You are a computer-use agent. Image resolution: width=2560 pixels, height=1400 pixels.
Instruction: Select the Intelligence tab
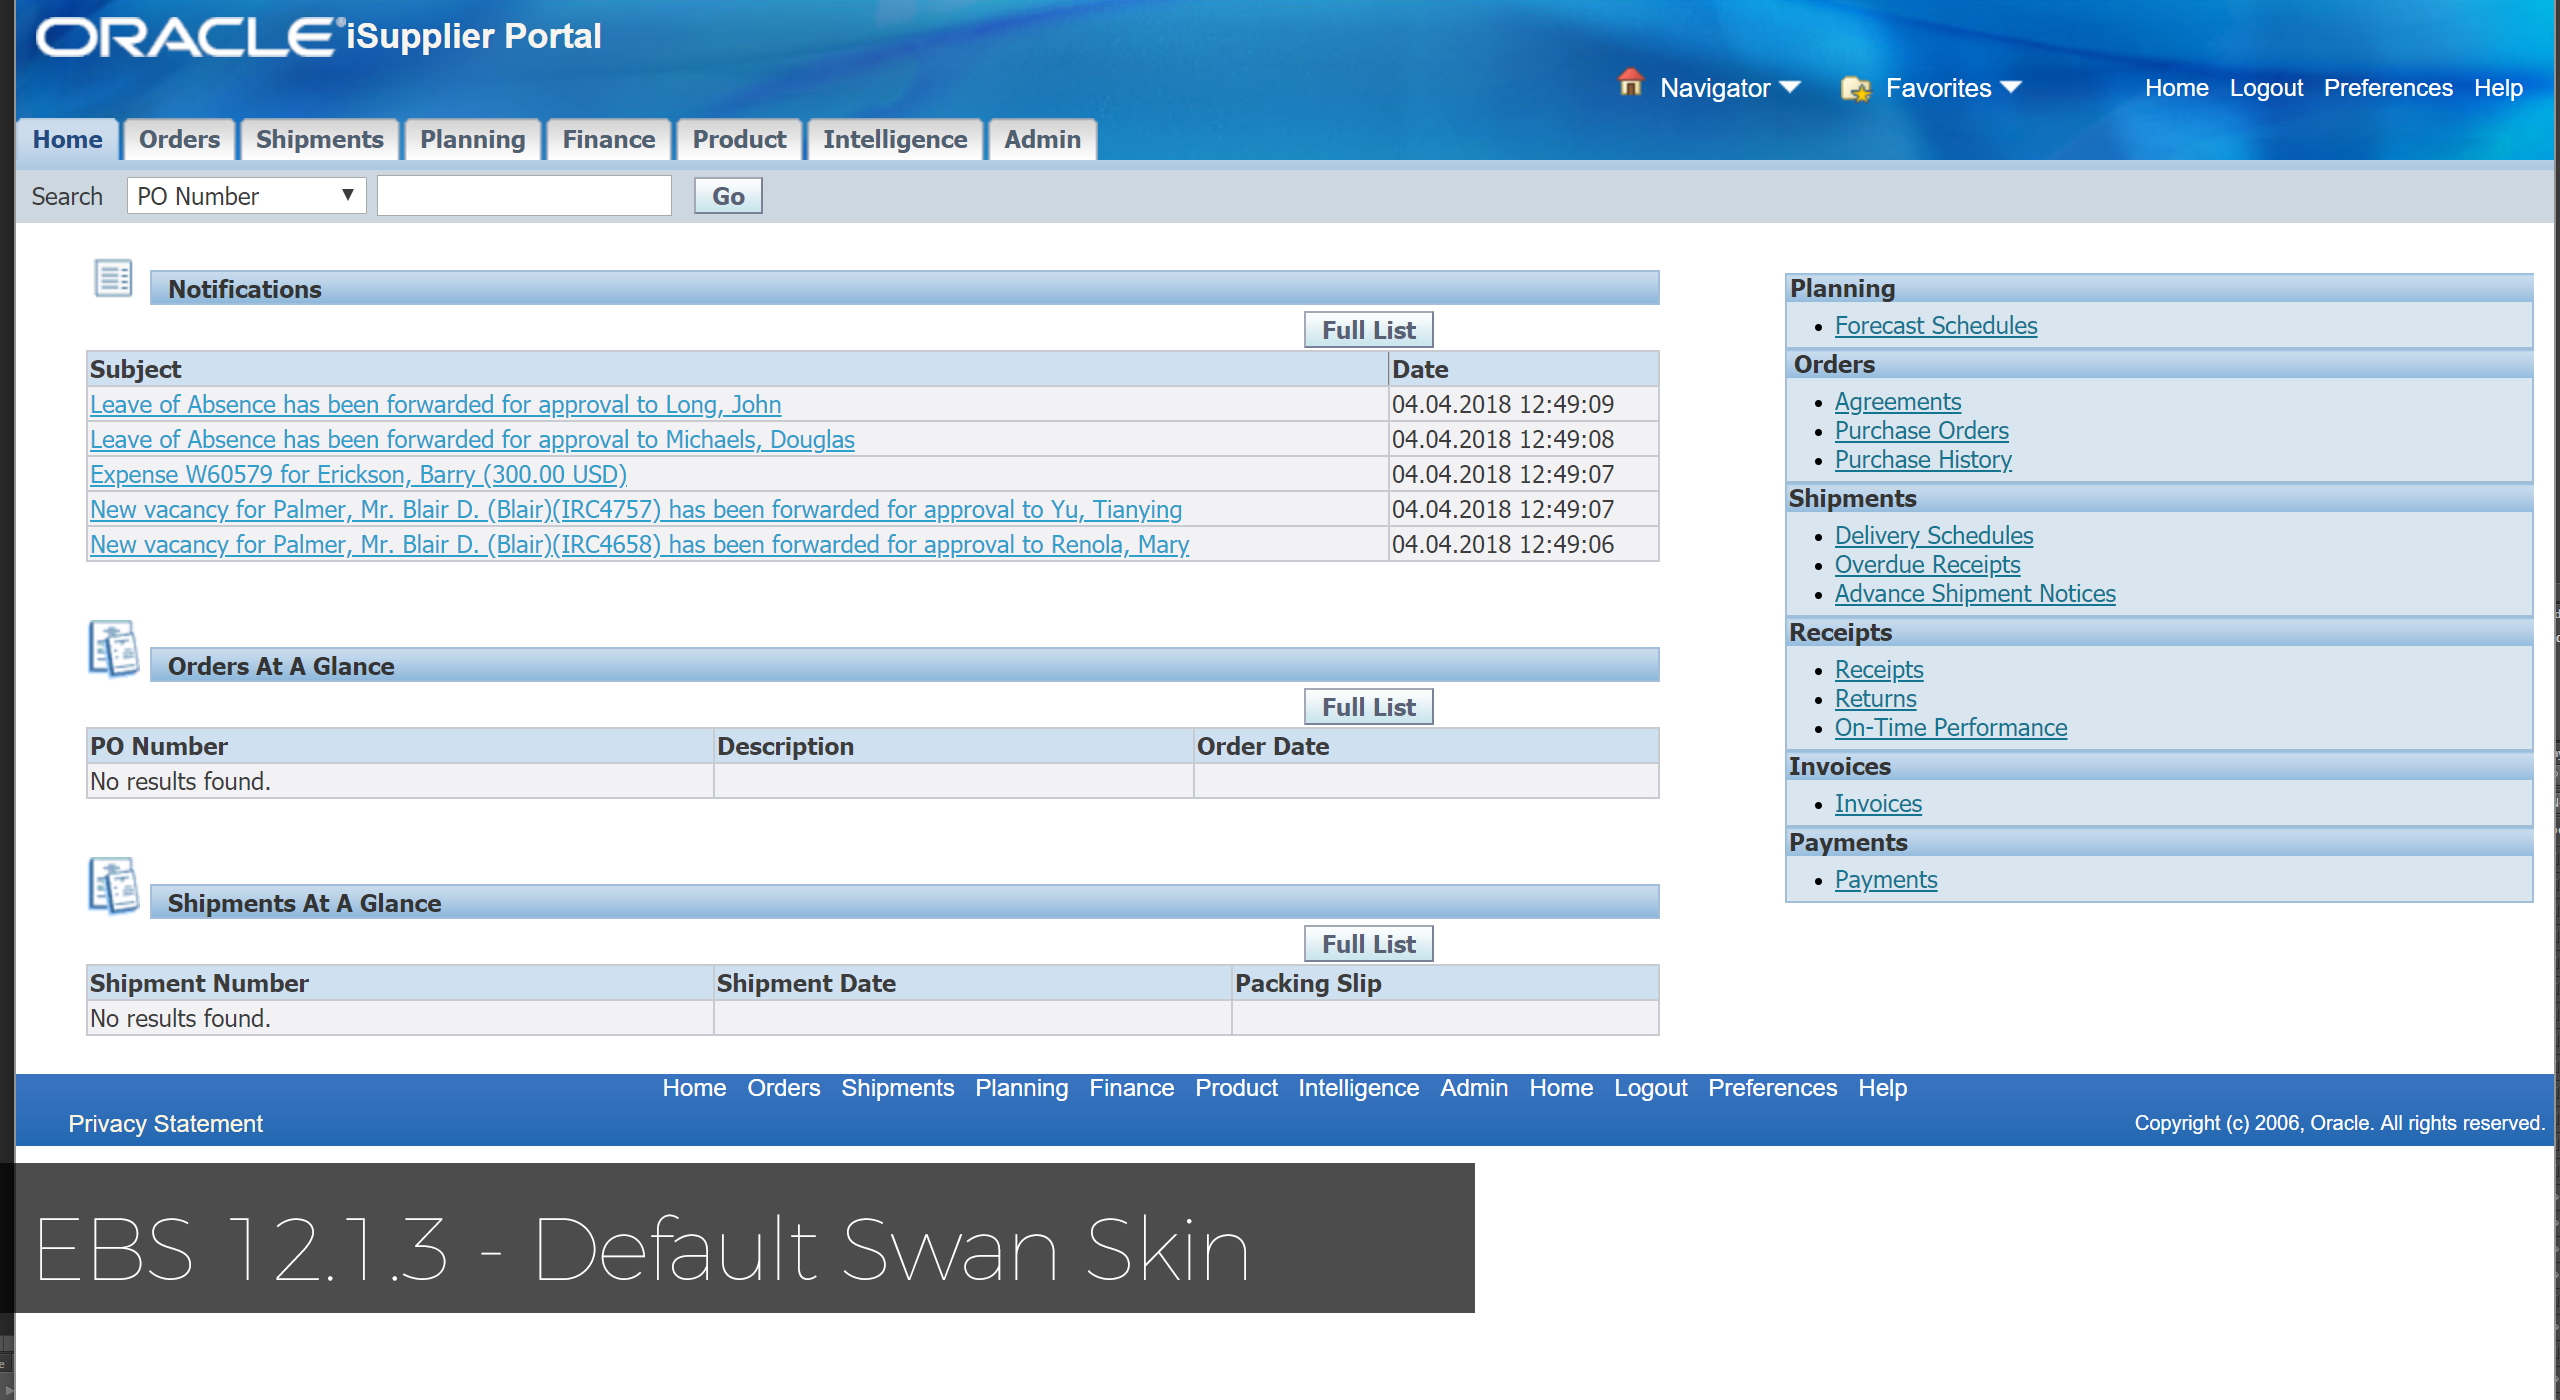pyautogui.click(x=895, y=139)
